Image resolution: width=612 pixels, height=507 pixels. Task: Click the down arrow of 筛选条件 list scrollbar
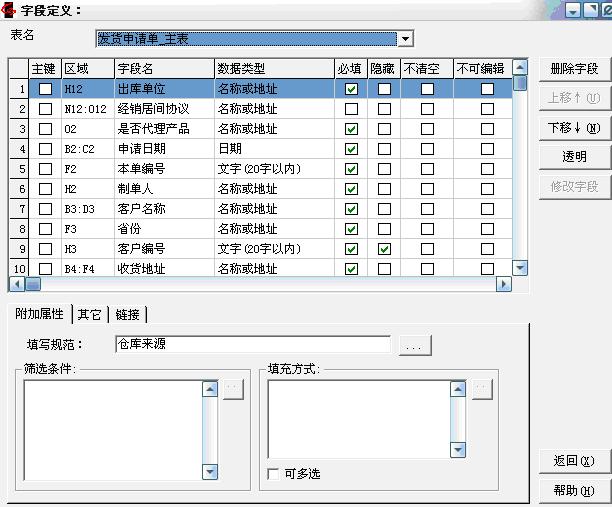[210, 472]
